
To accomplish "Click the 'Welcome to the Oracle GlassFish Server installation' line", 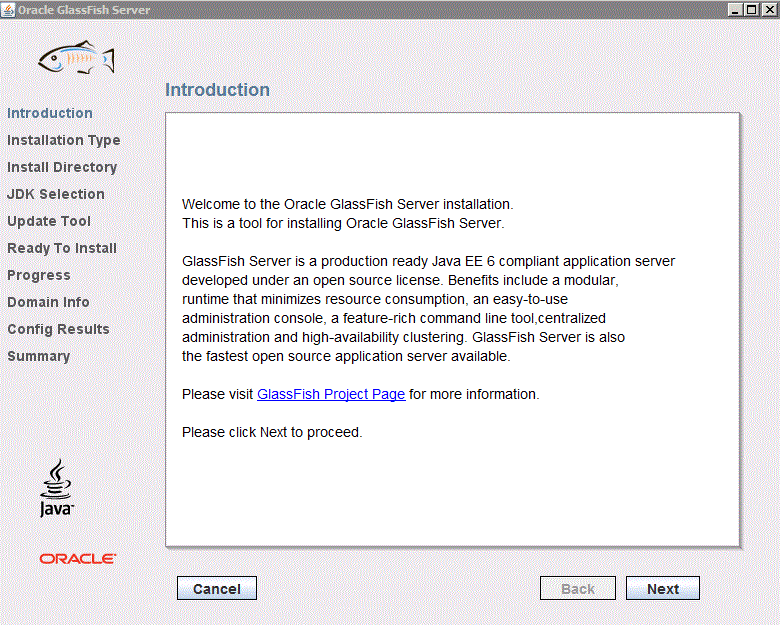I will coord(348,204).
